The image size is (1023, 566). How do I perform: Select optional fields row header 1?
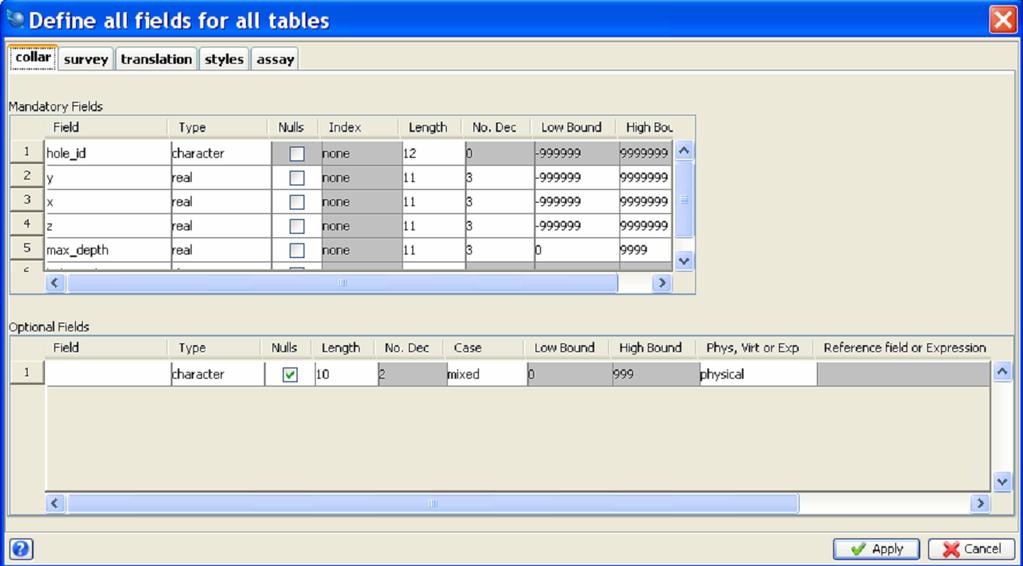point(27,372)
